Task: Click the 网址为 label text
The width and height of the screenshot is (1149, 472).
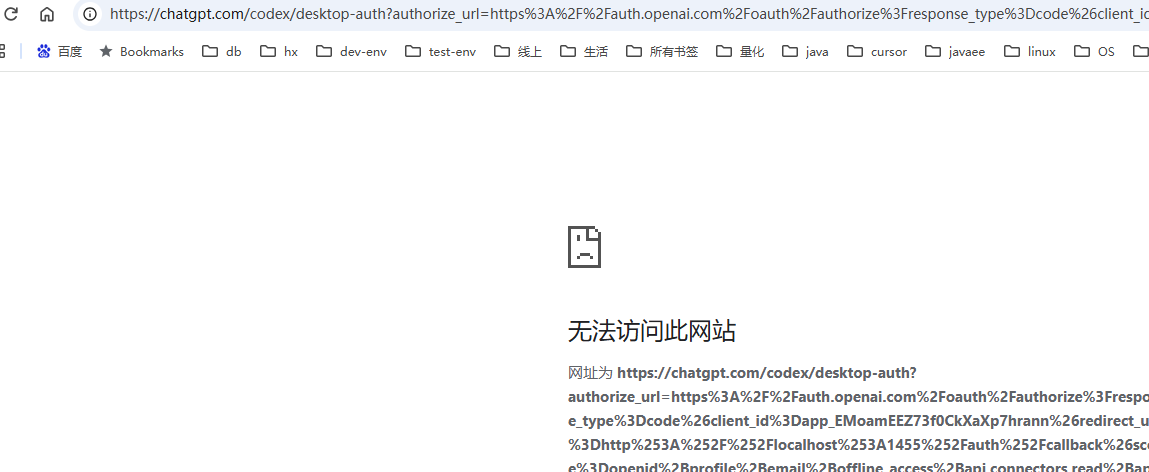Action: point(590,373)
